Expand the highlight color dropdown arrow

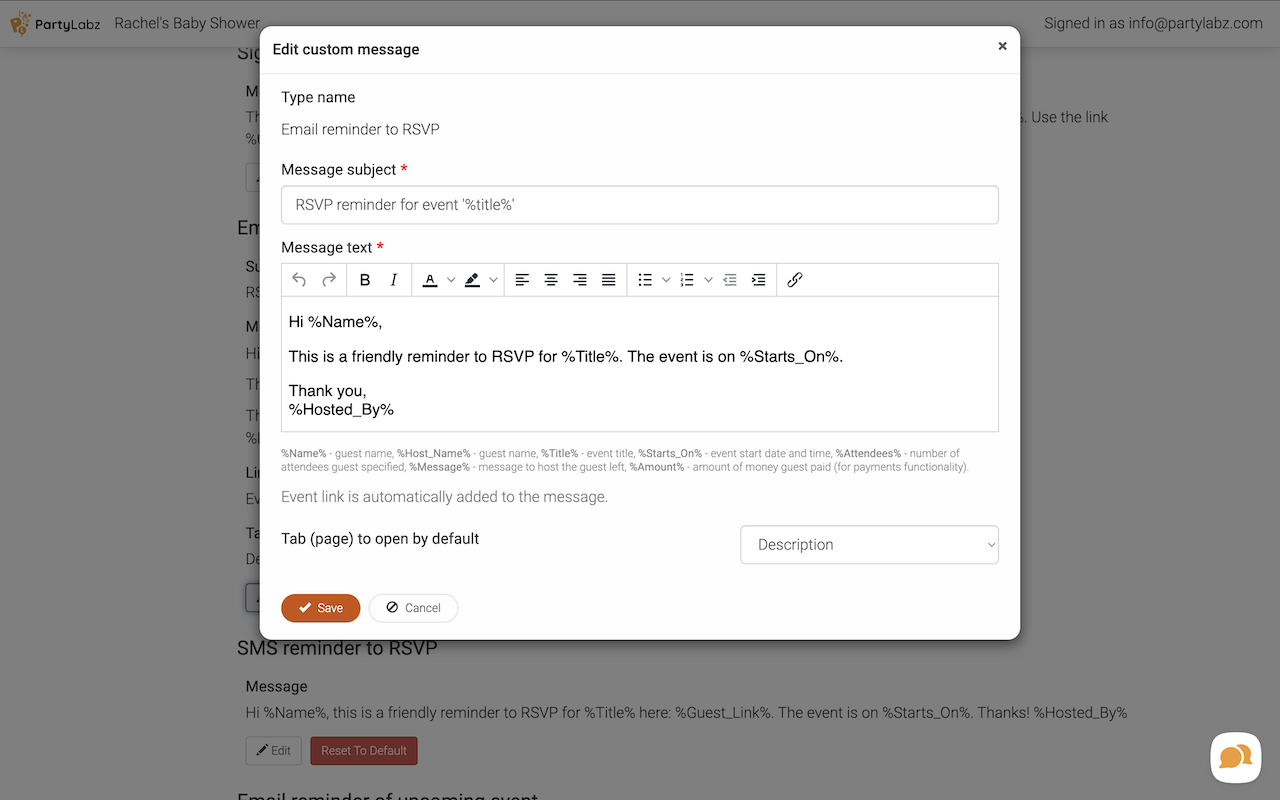tap(493, 280)
